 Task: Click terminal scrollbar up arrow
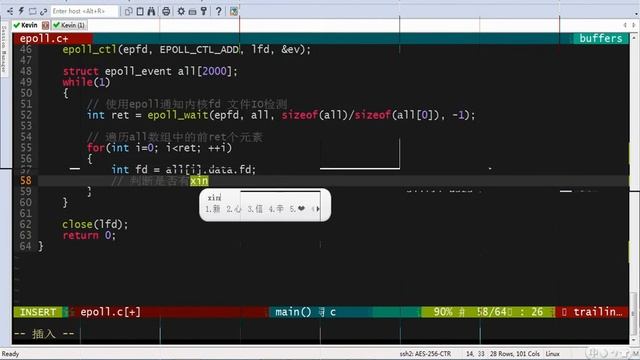tap(633, 38)
